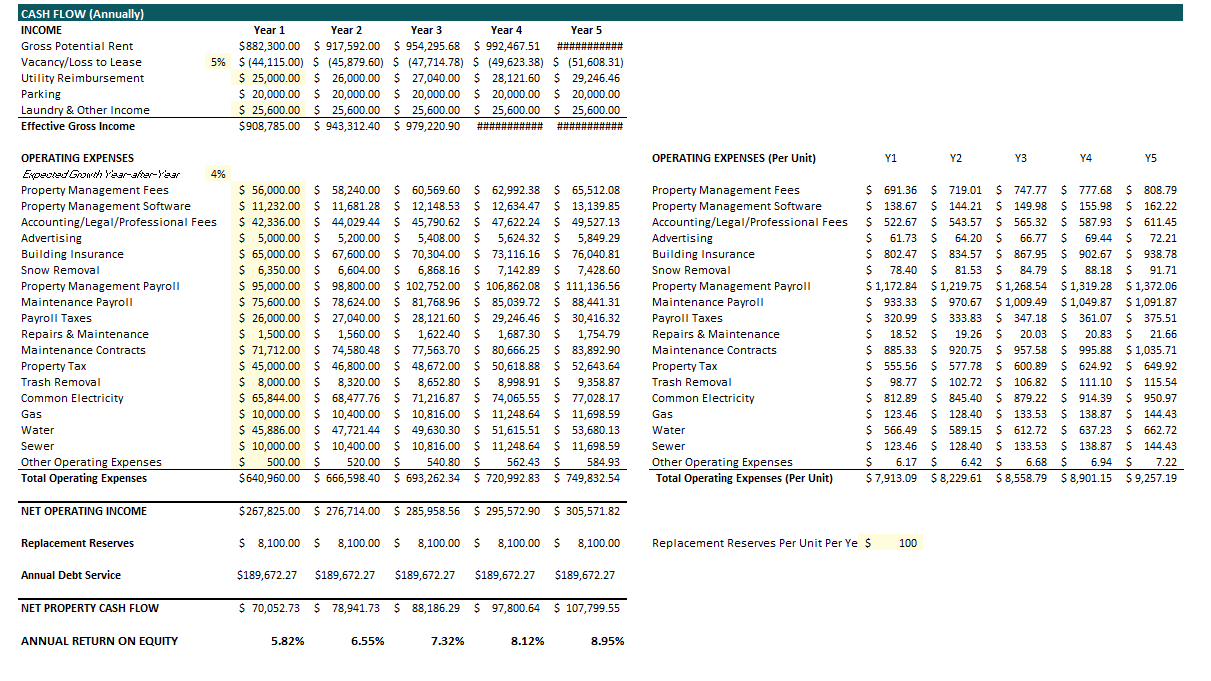This screenshot has width=1211, height=681.
Task: Click Year 3 Effective Gross Income $979,220.90
Action: [427, 126]
